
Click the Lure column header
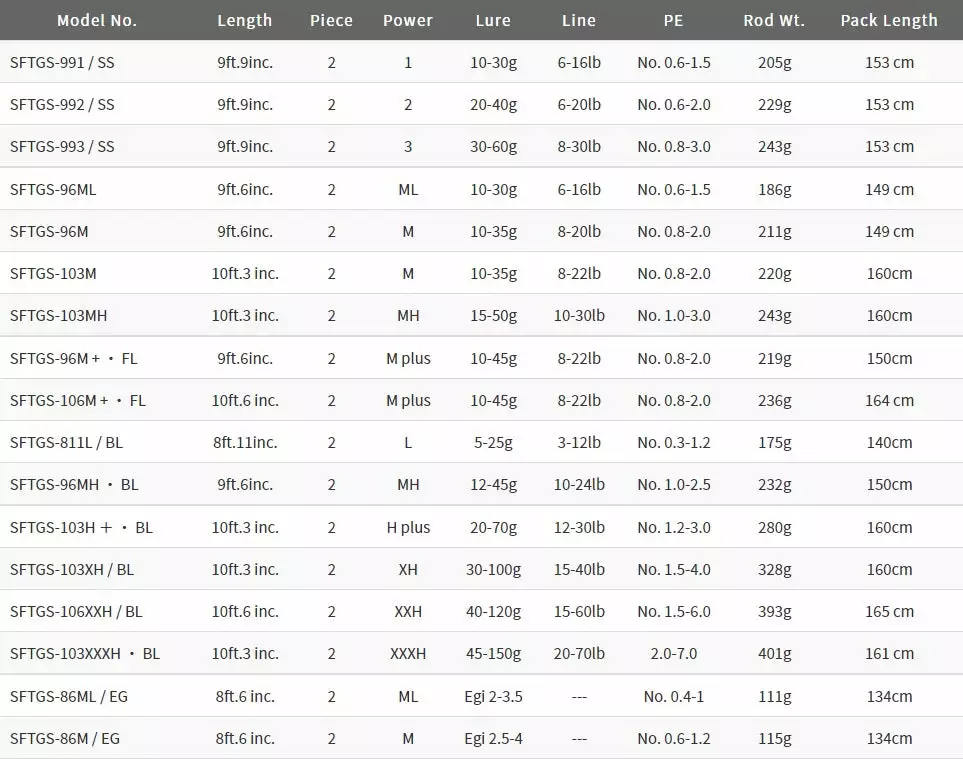(x=493, y=20)
